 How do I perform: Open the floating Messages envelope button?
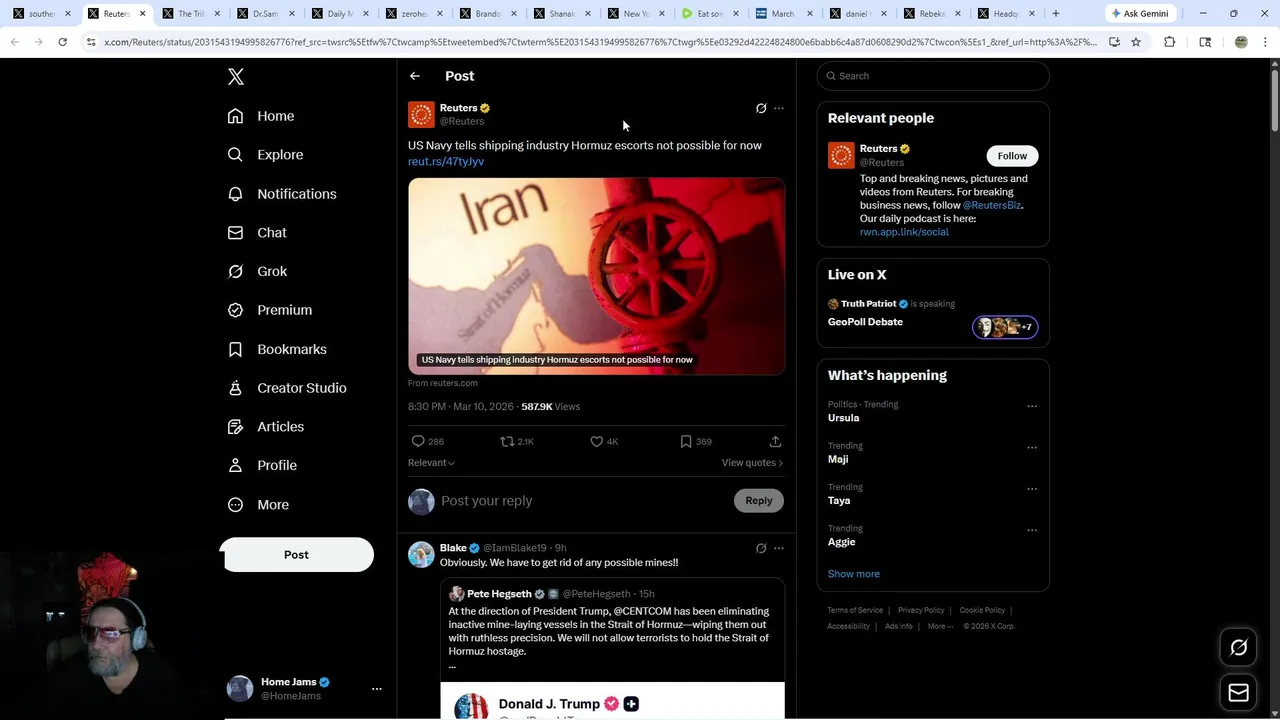(x=1238, y=693)
